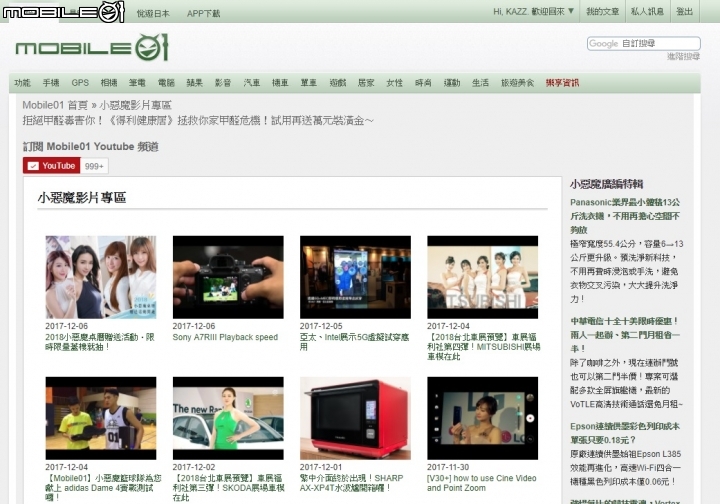Click the date 2017-12-01 under SHARP video
This screenshot has width=720, height=504.
[x=321, y=467]
